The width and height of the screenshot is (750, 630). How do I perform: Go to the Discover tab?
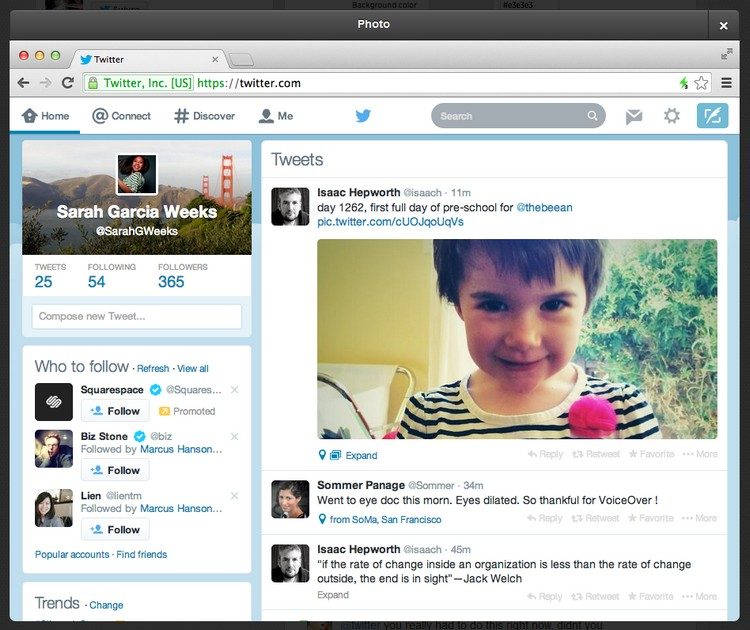pos(204,116)
